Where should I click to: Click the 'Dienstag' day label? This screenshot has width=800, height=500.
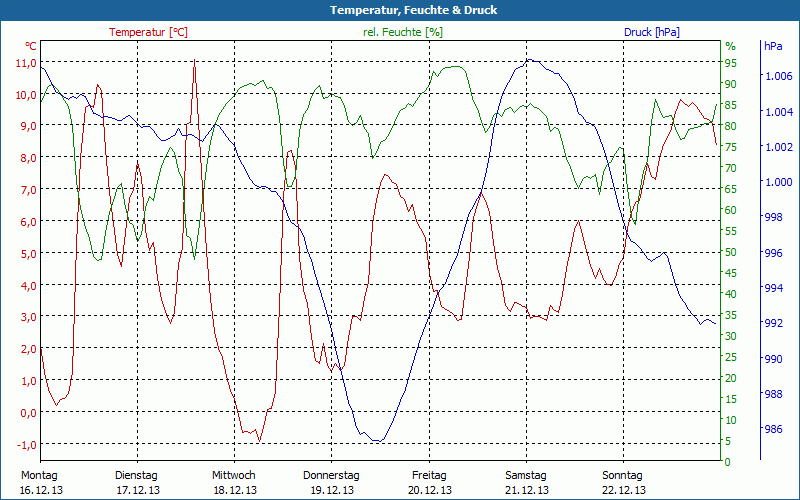click(136, 476)
